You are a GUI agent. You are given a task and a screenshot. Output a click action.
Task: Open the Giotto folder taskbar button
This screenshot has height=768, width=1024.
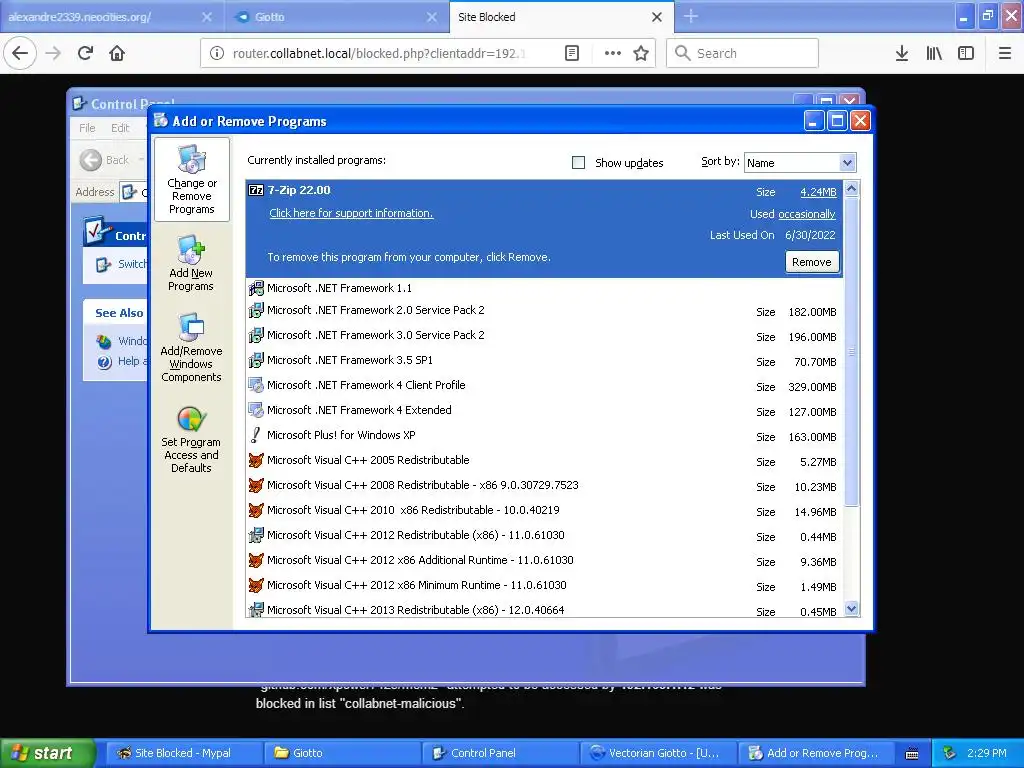(x=342, y=753)
